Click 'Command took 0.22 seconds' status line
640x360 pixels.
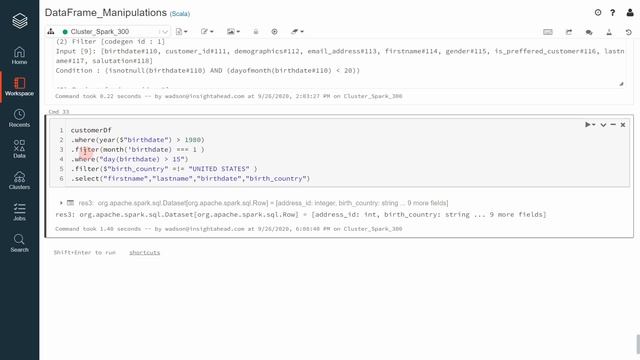[229, 96]
